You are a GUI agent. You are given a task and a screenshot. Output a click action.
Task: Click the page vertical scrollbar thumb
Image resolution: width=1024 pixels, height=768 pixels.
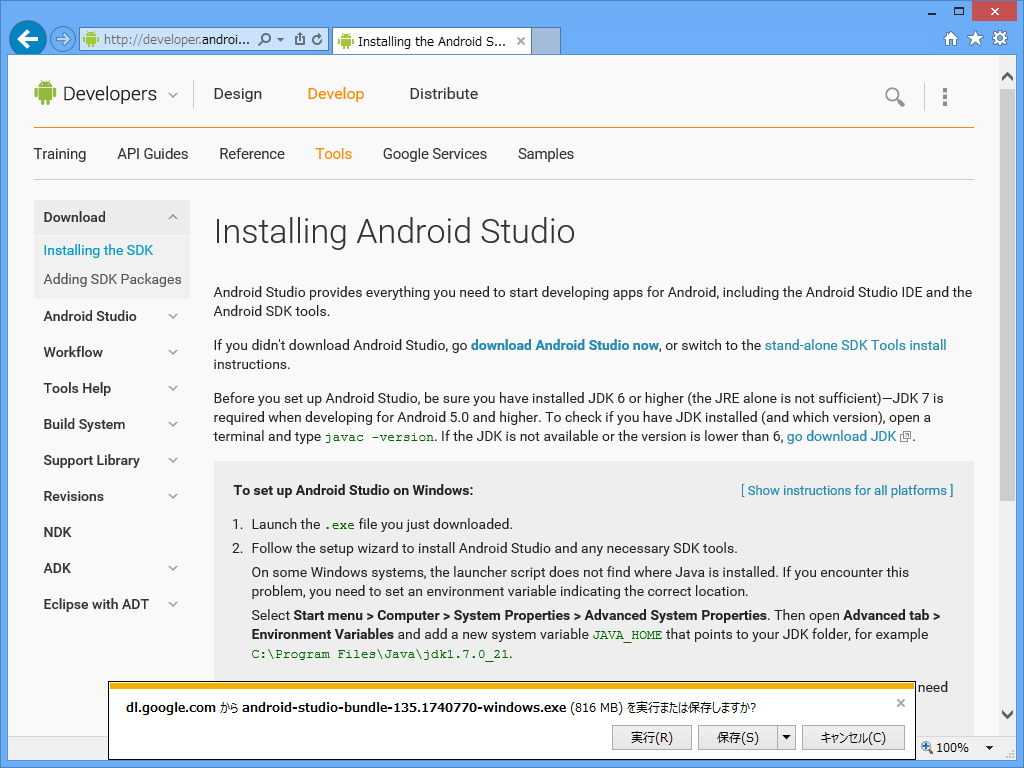[x=1007, y=295]
